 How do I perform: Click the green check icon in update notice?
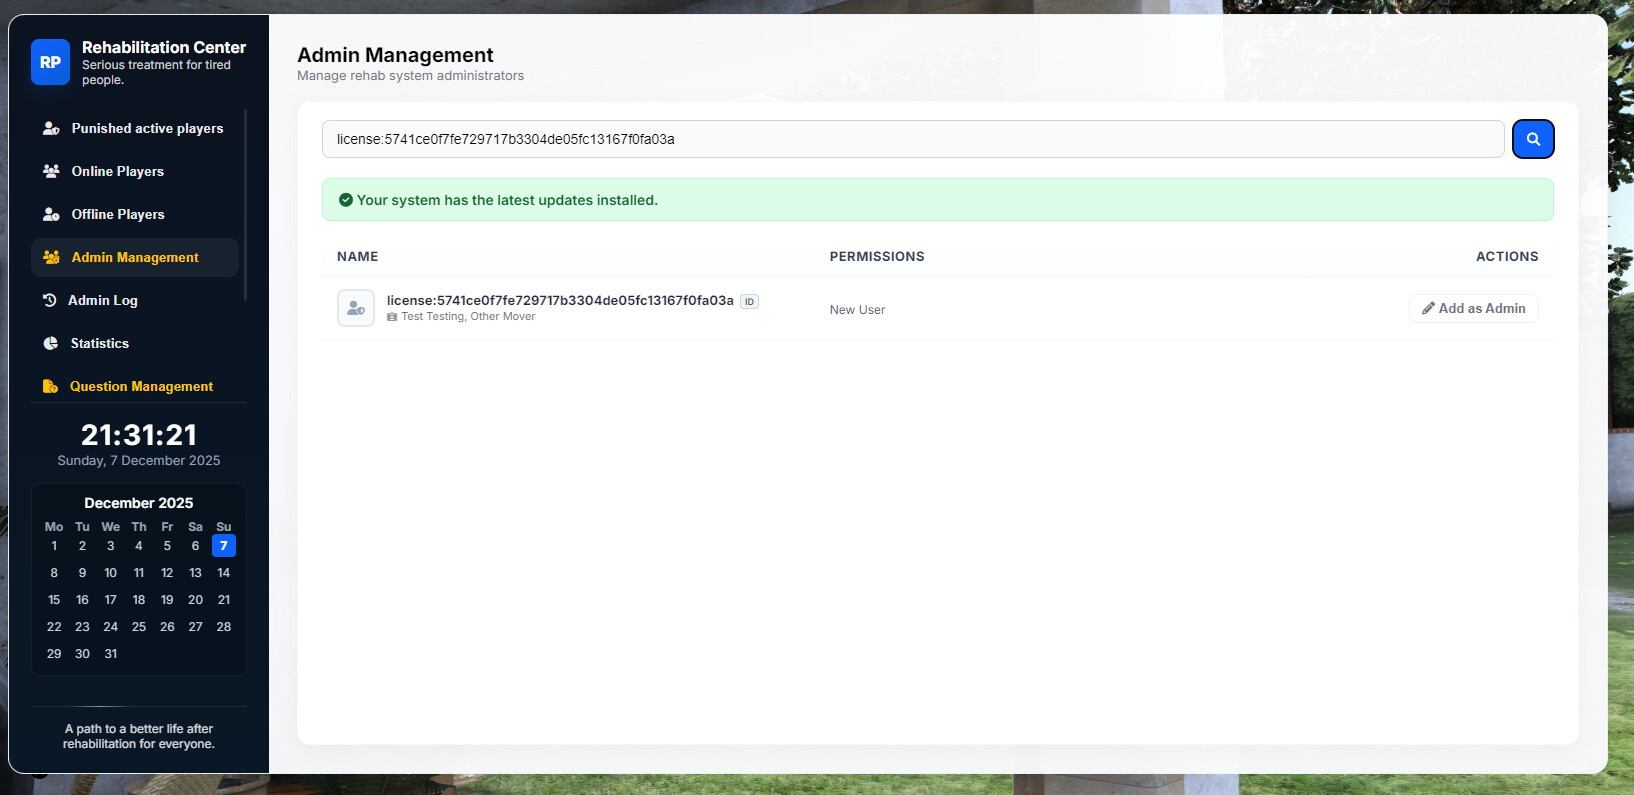click(x=346, y=200)
